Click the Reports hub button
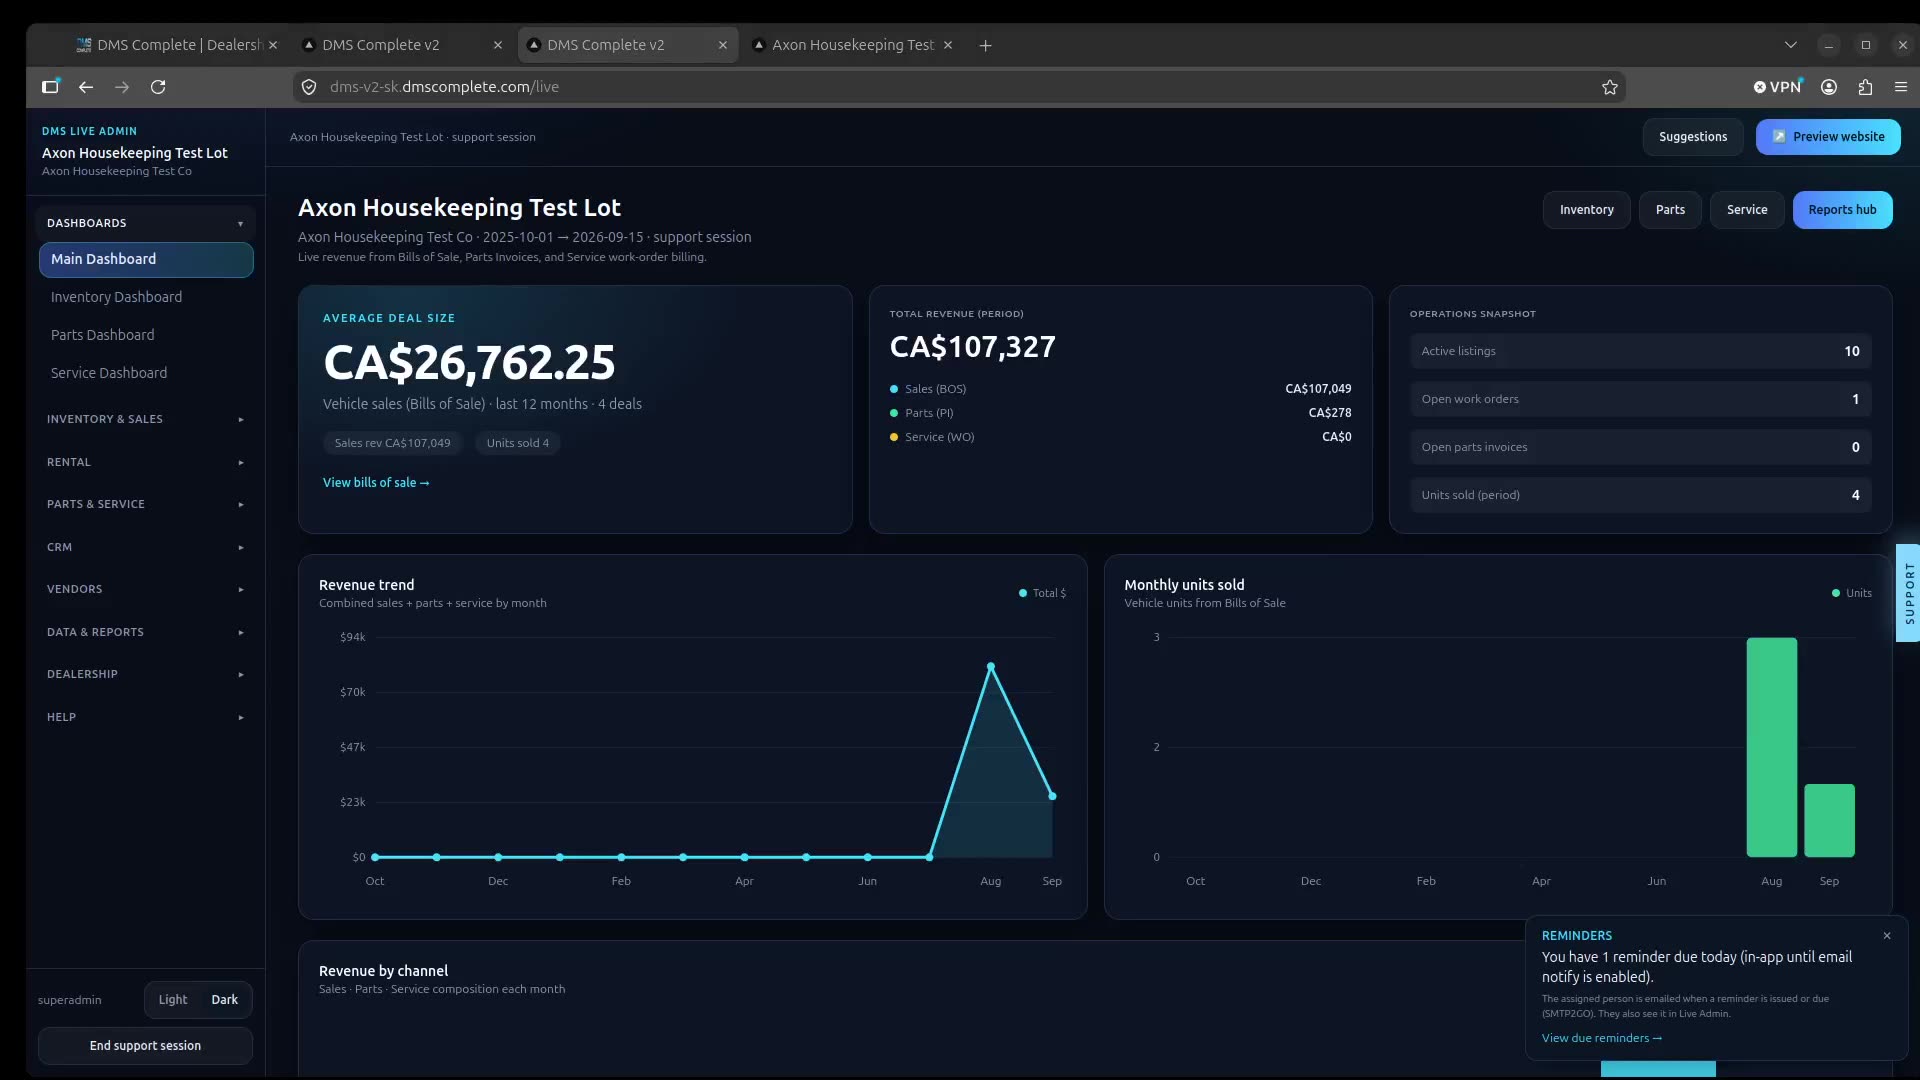Screen dimensions: 1920x1080 click(x=1842, y=210)
